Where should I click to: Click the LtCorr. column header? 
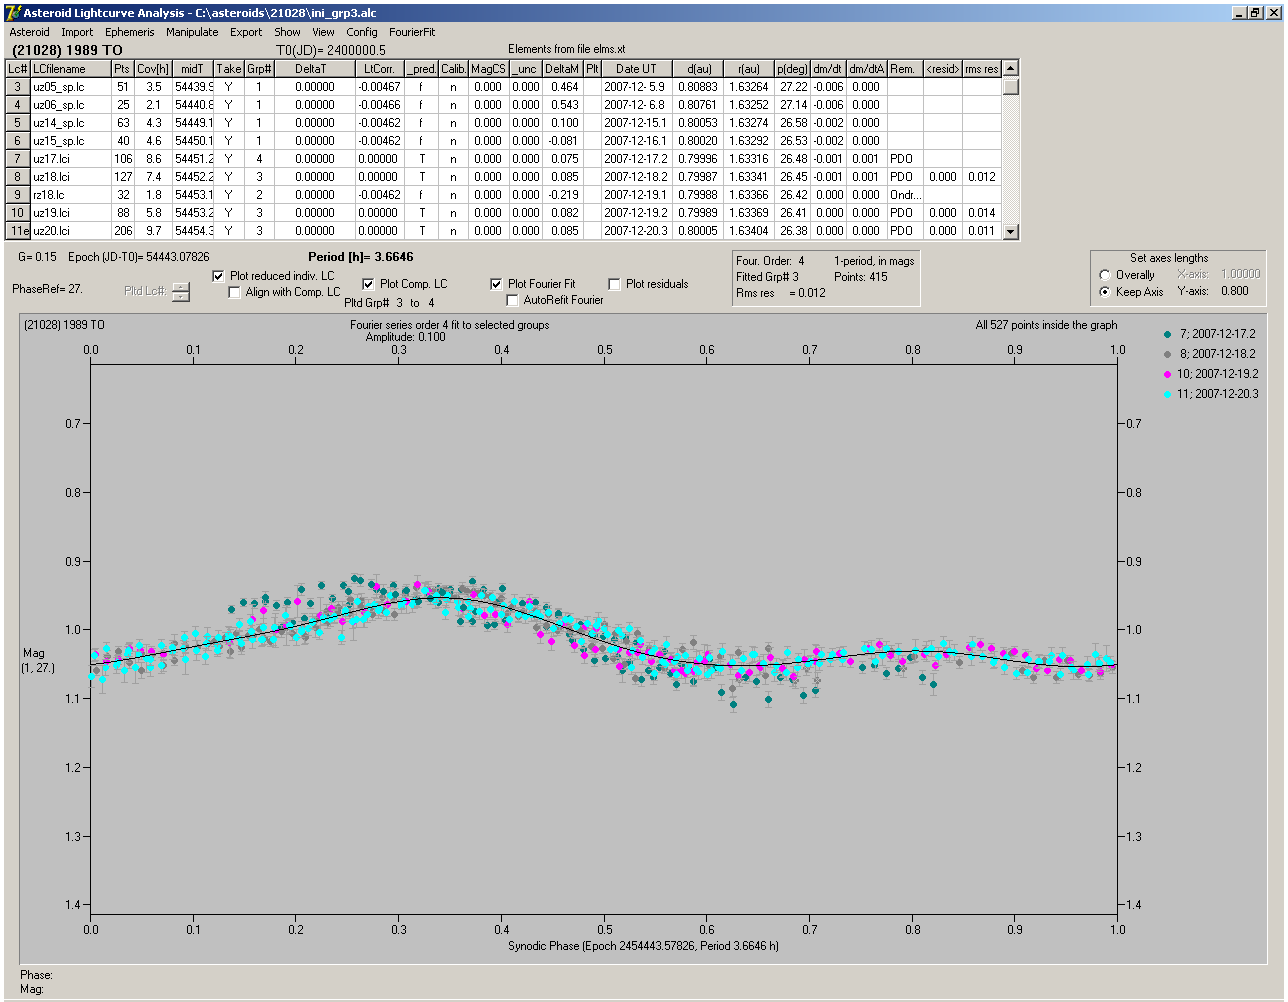point(380,69)
